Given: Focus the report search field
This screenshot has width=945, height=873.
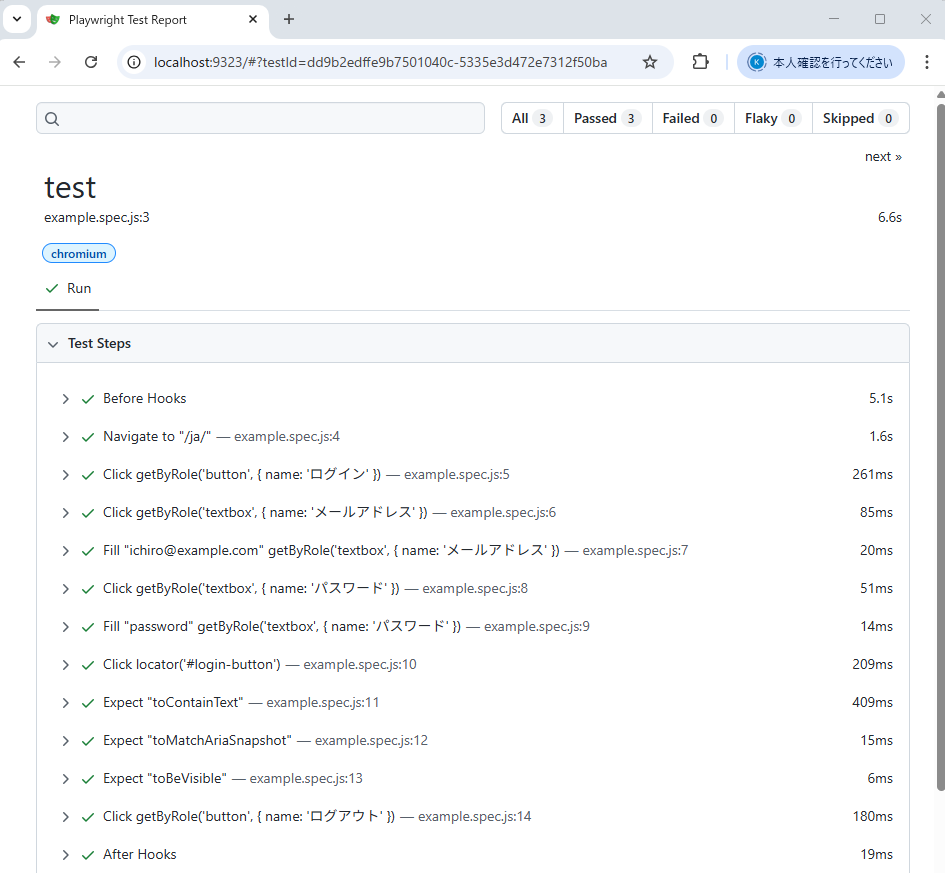Looking at the screenshot, I should (x=260, y=118).
